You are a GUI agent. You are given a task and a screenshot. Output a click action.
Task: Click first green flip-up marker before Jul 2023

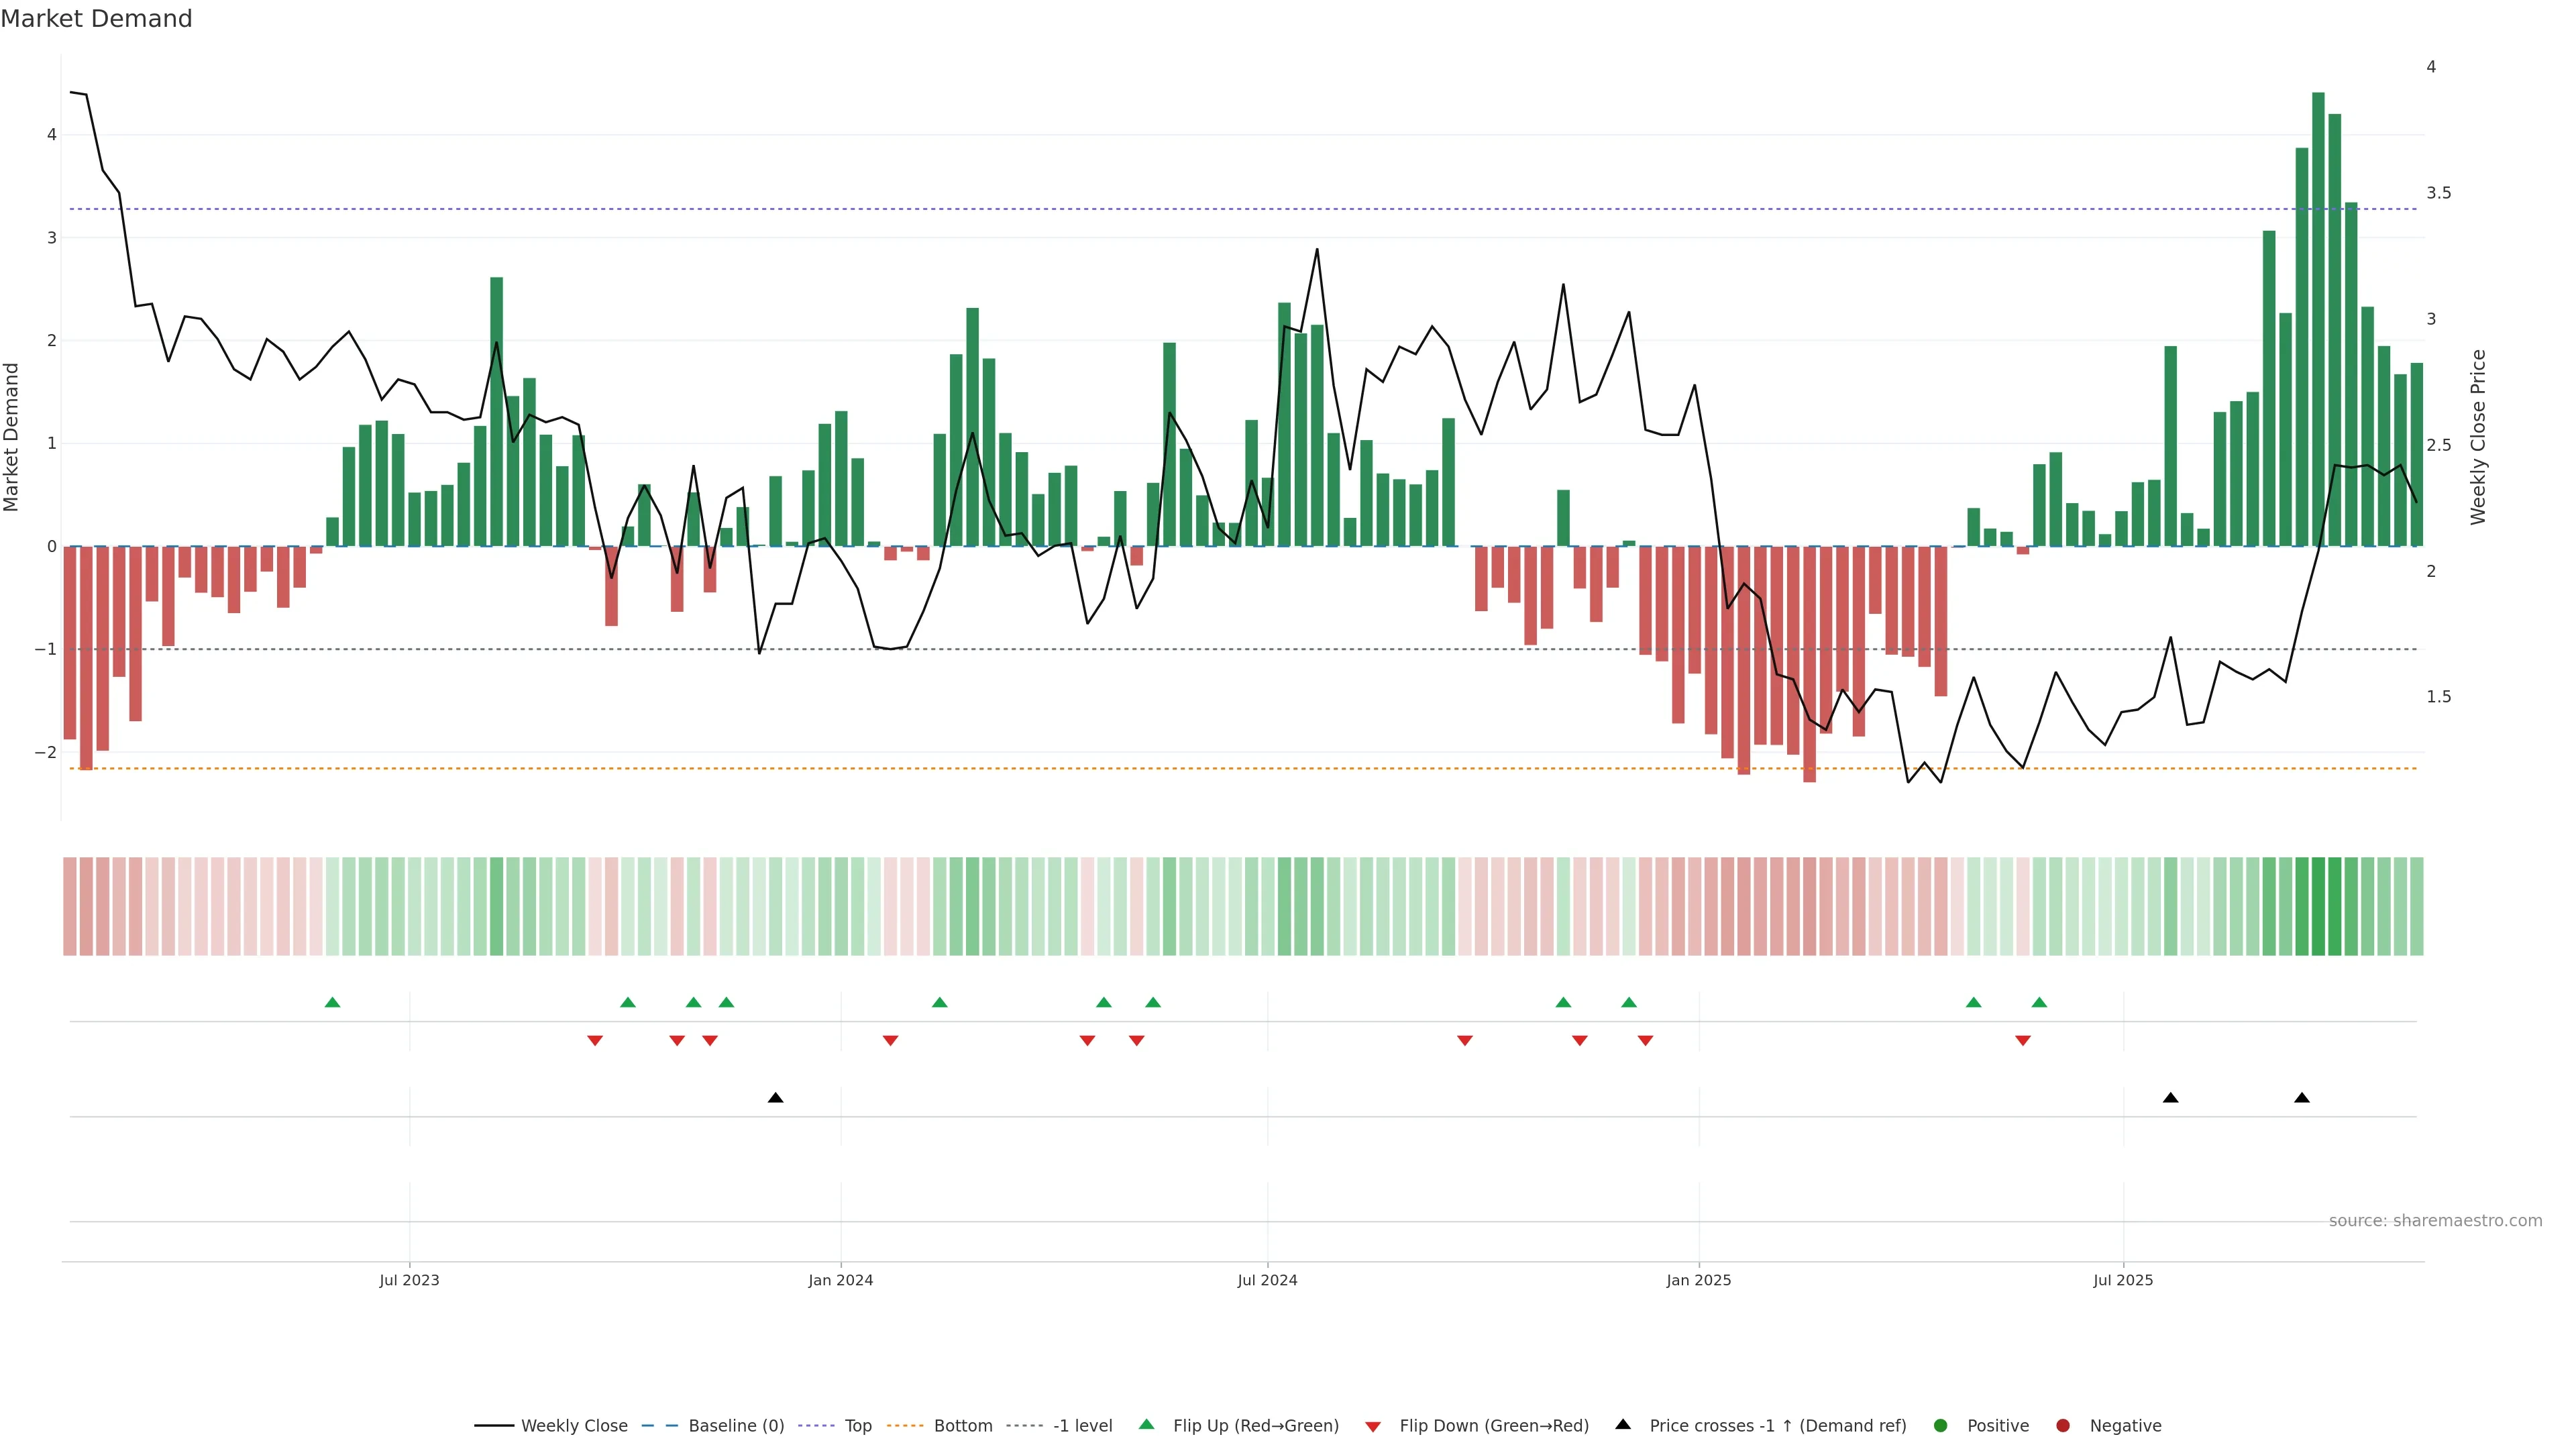coord(333,1003)
